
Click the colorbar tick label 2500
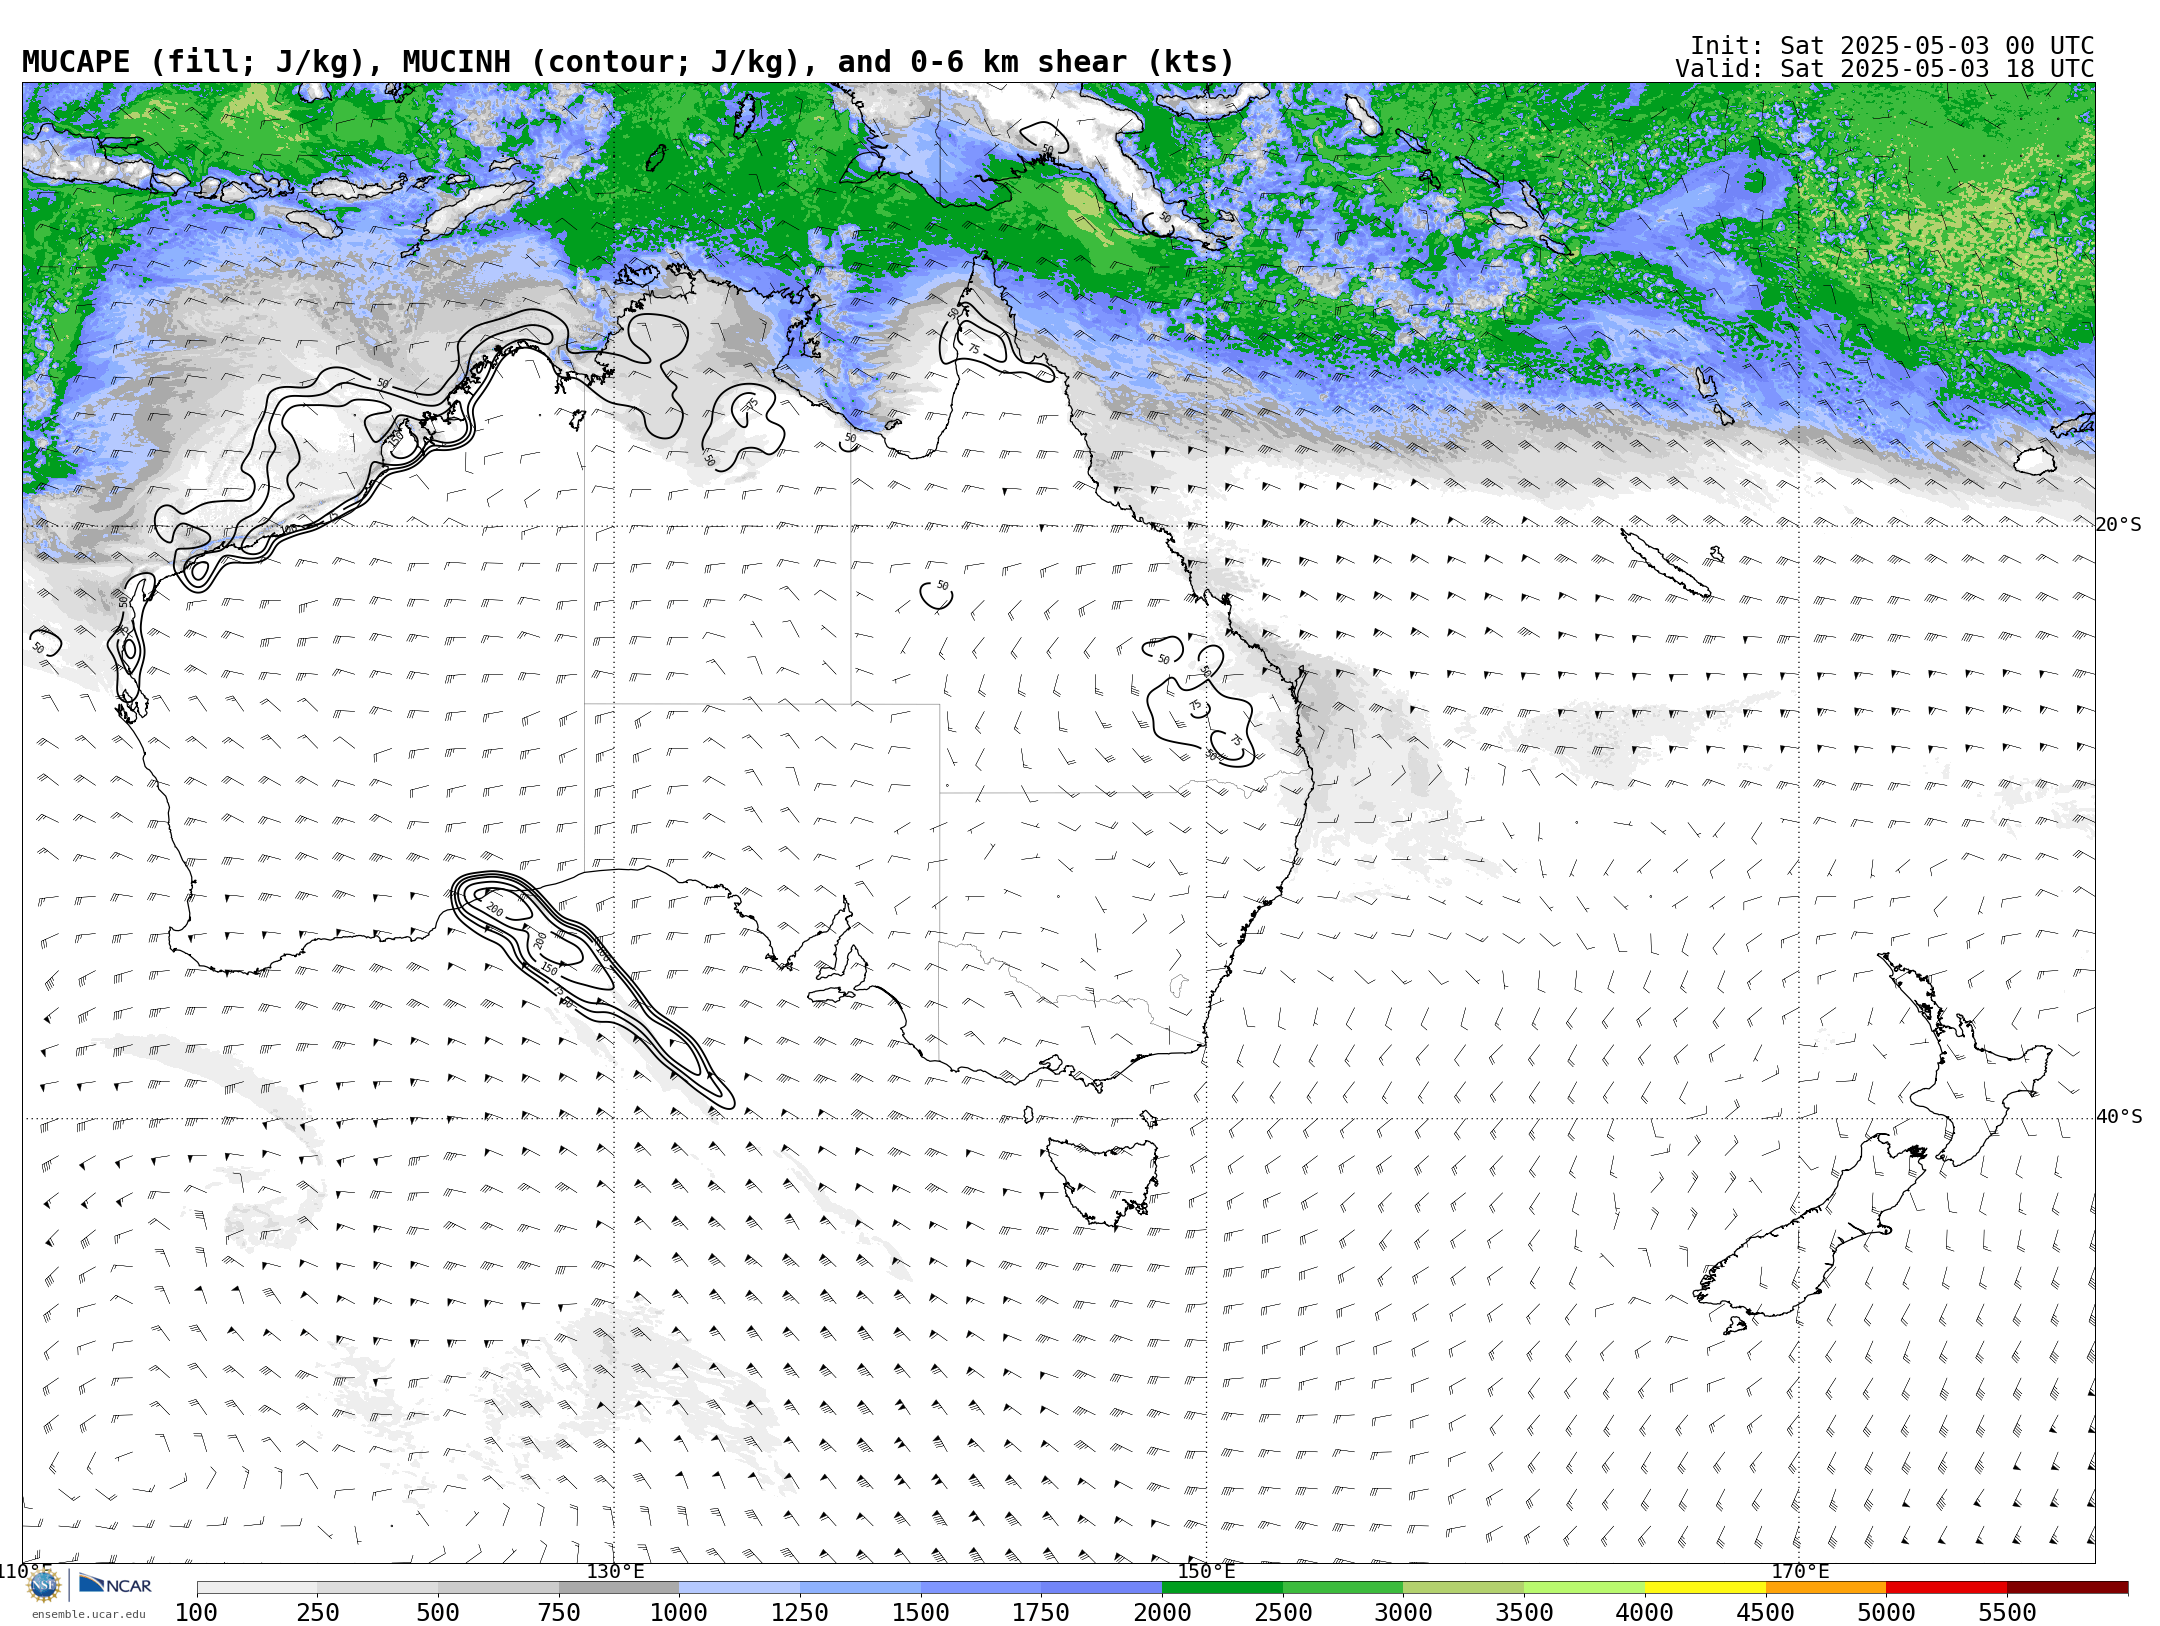[x=1283, y=1612]
